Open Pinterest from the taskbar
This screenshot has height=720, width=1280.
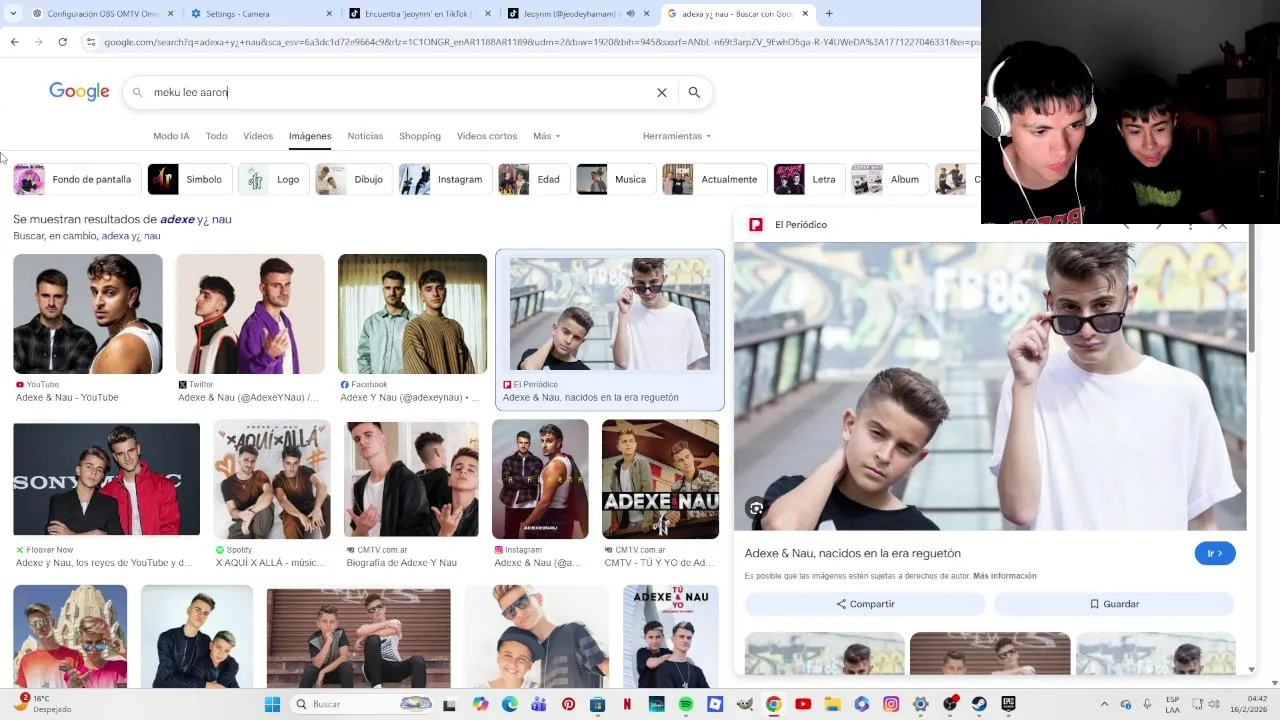tap(568, 704)
